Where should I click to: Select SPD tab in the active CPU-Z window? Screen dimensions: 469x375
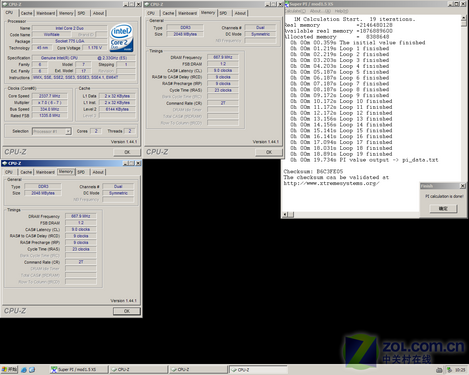pyautogui.click(x=81, y=172)
